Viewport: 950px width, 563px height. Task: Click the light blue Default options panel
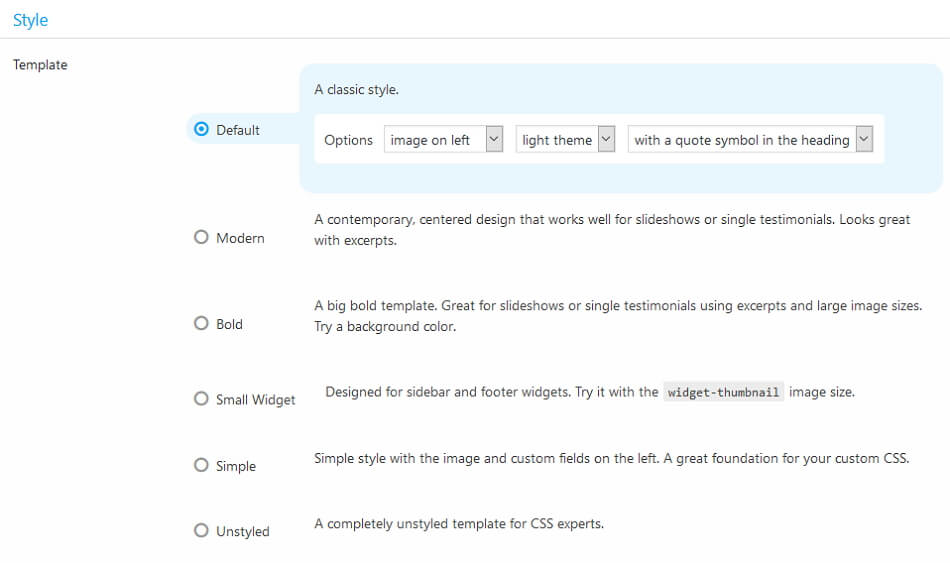coord(620,178)
